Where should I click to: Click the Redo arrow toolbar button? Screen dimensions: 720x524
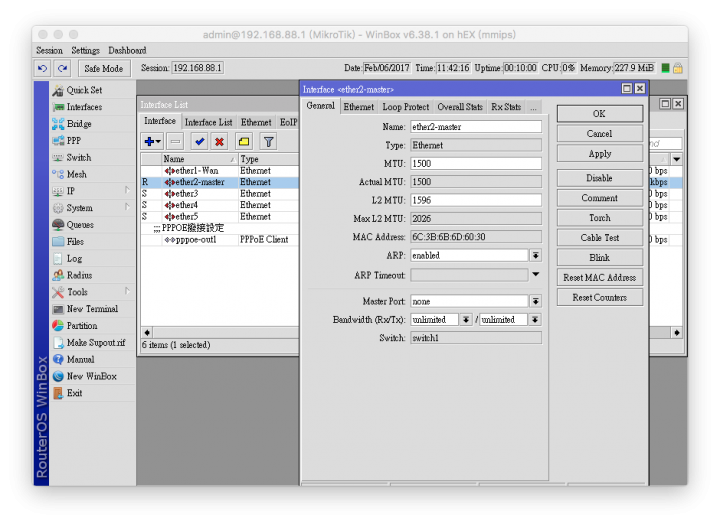[62, 68]
